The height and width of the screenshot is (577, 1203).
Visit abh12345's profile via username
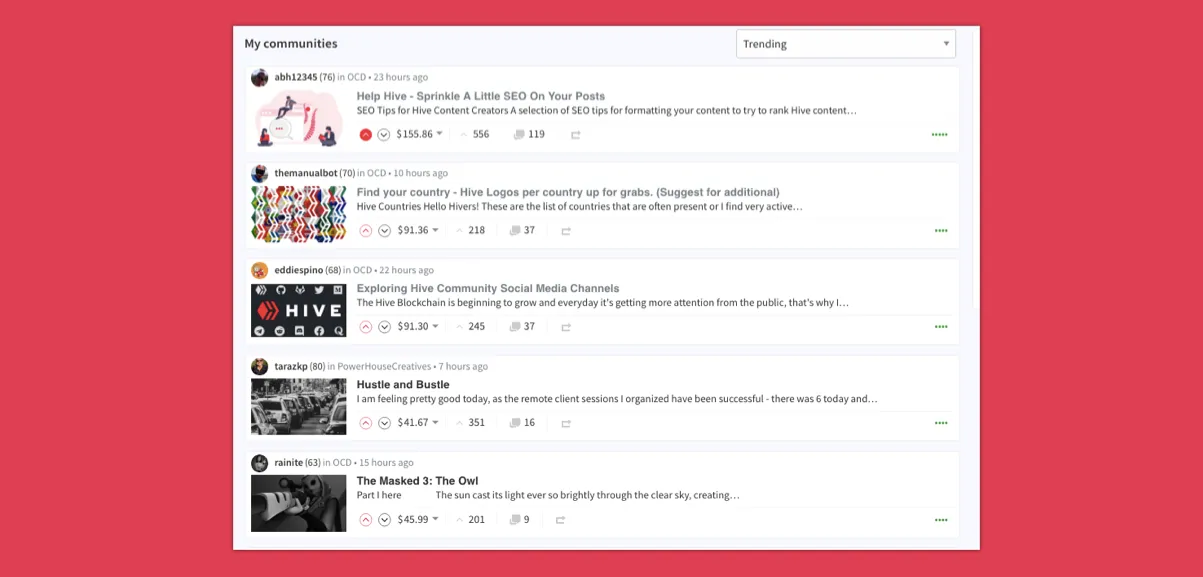[296, 77]
